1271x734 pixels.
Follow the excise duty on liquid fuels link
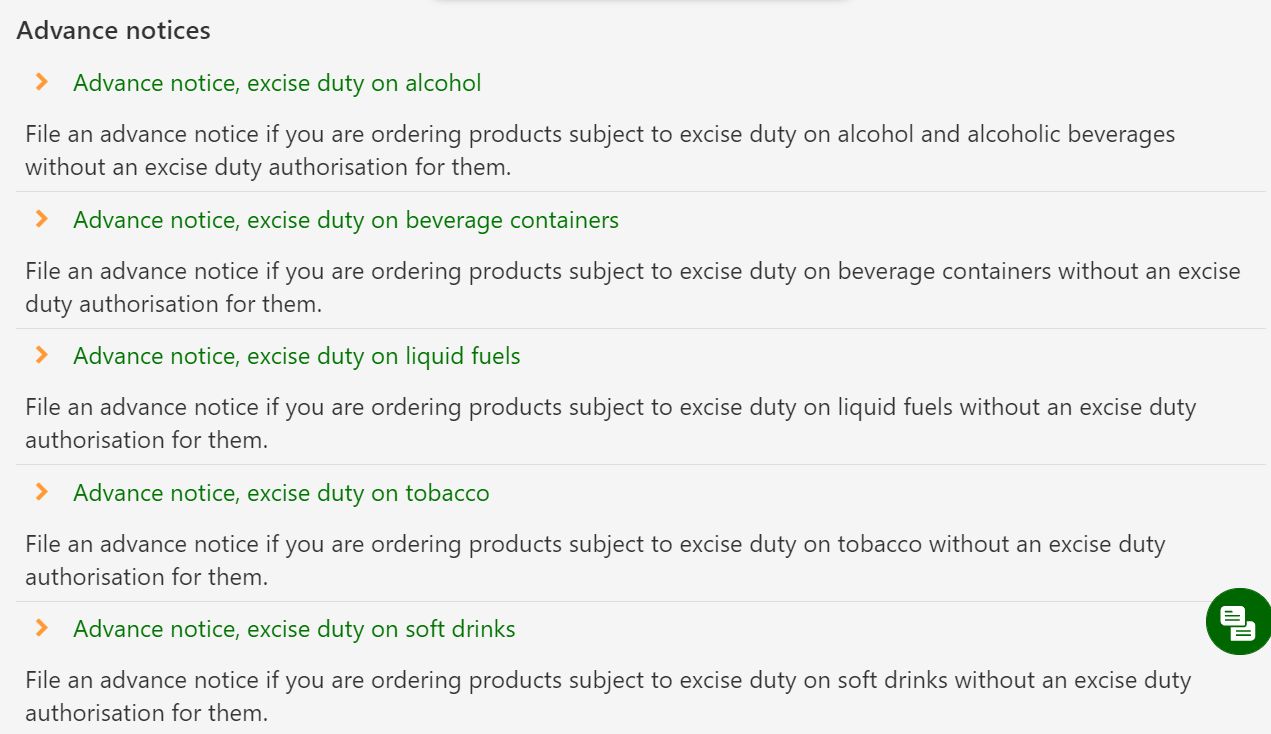coord(297,356)
